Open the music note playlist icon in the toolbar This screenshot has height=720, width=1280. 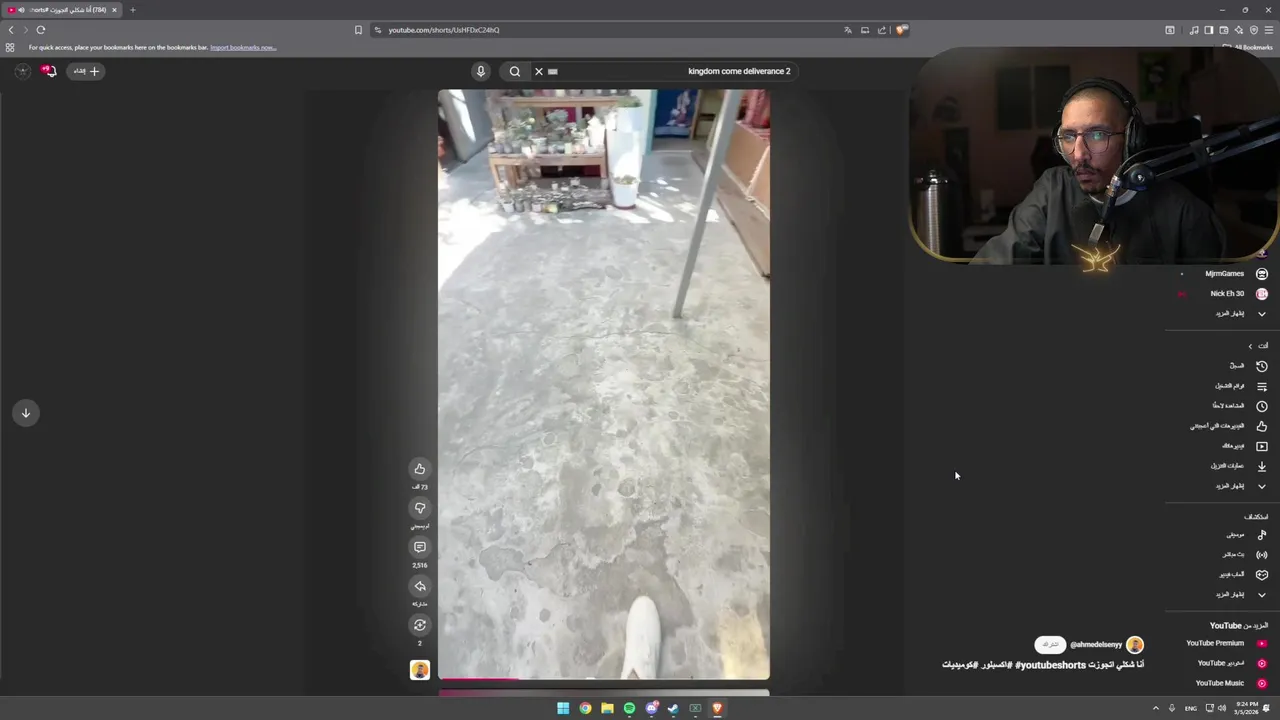1194,30
